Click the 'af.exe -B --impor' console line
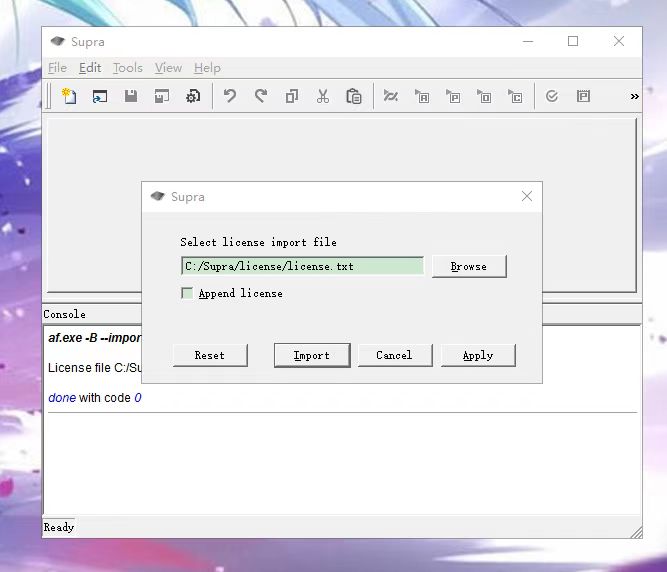Viewport: 667px width, 572px height. point(94,338)
